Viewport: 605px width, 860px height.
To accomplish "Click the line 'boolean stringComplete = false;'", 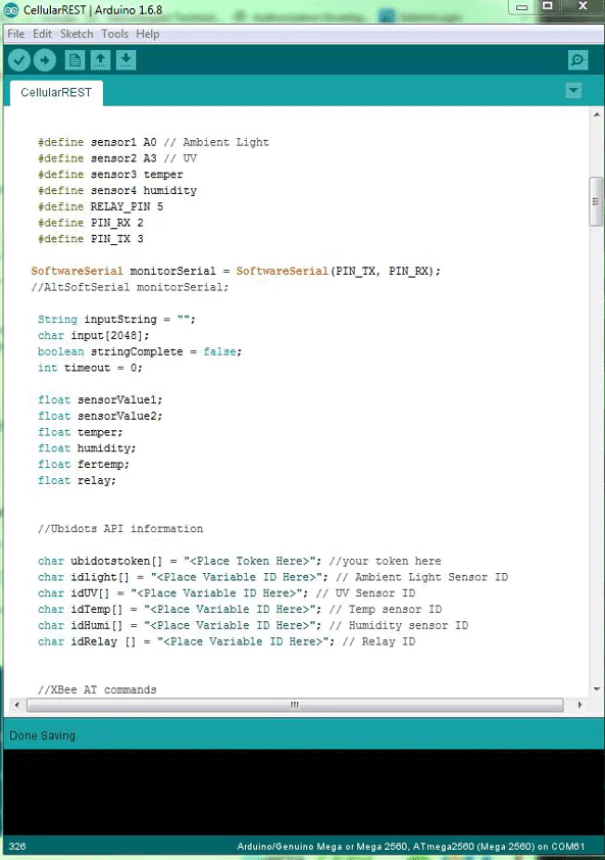I will [139, 352].
